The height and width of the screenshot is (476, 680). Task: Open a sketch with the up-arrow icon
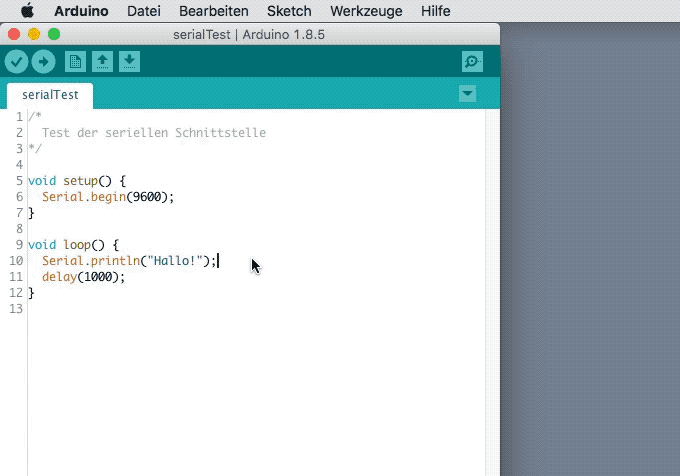102,62
